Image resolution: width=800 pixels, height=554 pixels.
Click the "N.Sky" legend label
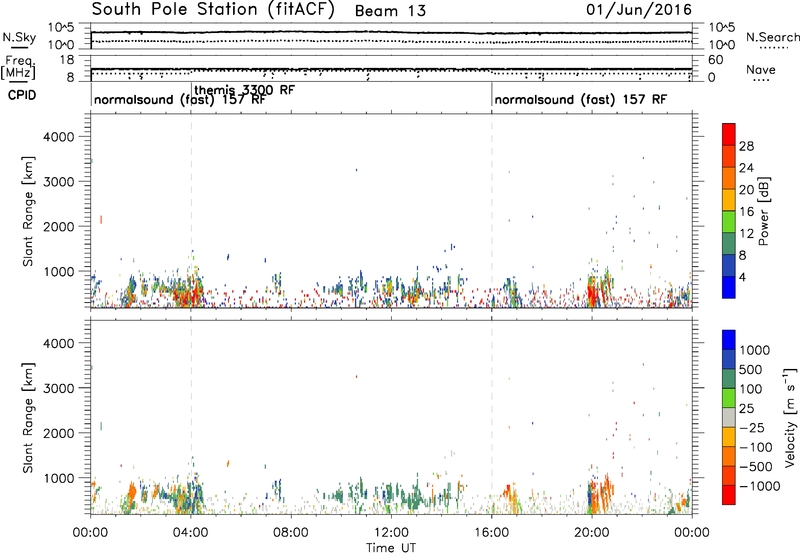19,37
